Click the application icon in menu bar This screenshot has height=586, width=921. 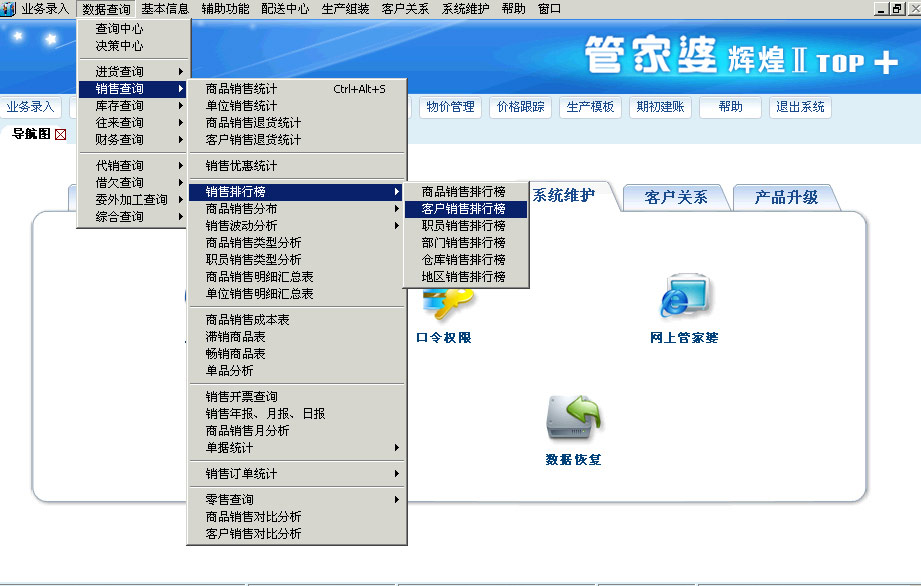coord(8,9)
